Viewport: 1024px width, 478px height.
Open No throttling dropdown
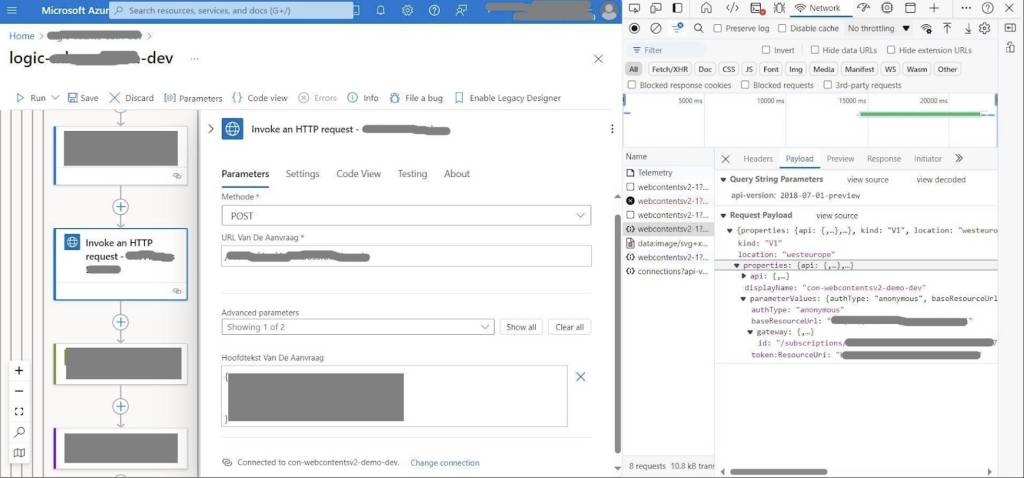878,29
